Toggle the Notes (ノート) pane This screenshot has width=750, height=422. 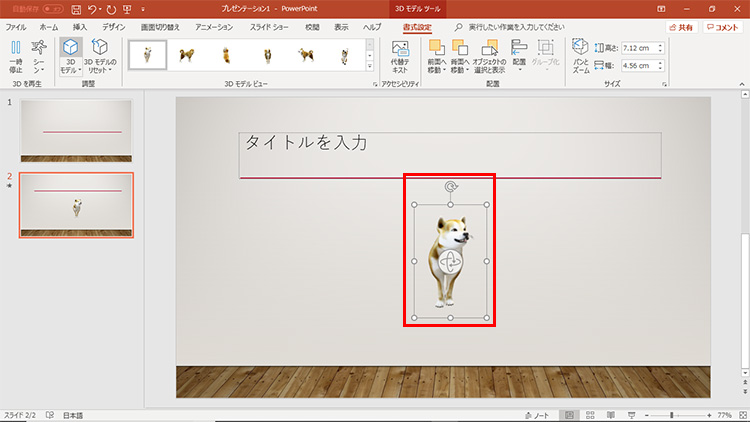[x=536, y=414]
